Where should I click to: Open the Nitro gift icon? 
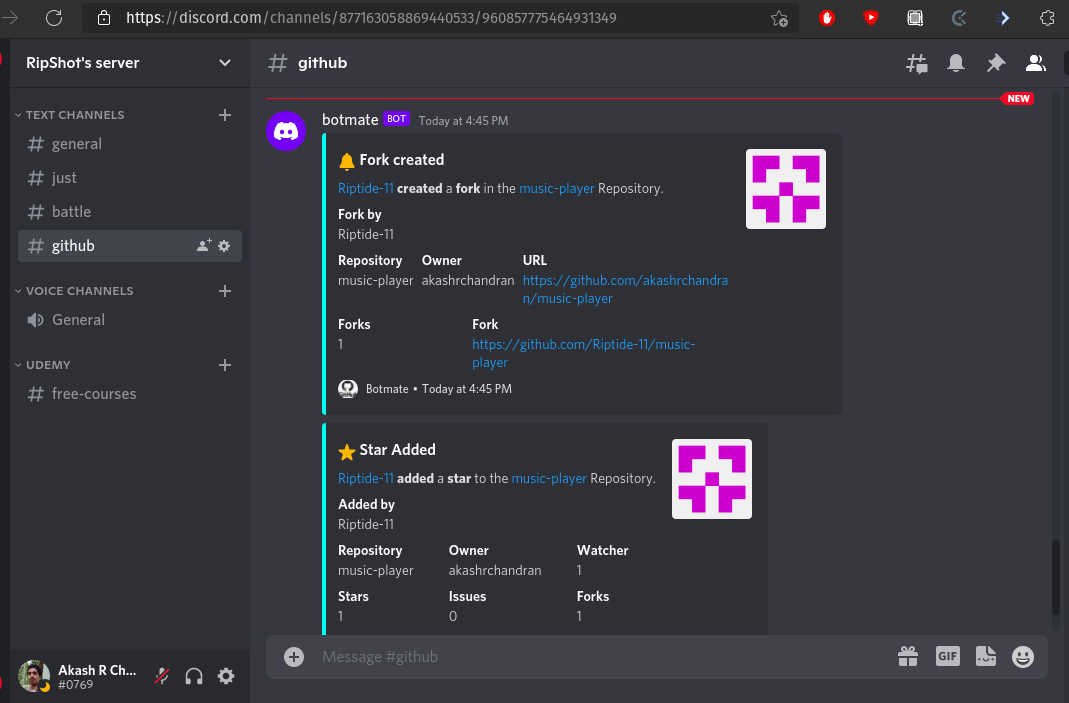tap(907, 656)
